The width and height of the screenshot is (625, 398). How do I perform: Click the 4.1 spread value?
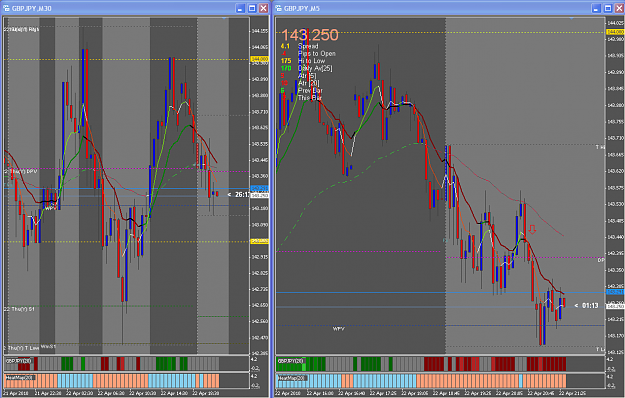(285, 46)
